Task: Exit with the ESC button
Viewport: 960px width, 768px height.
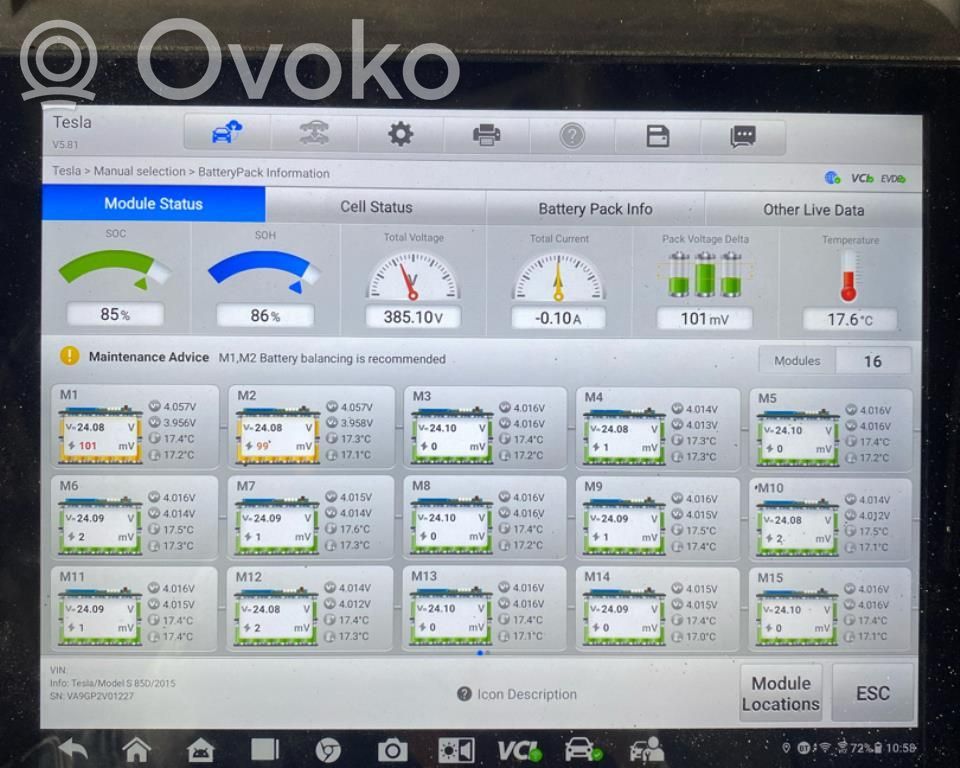Action: tap(872, 693)
